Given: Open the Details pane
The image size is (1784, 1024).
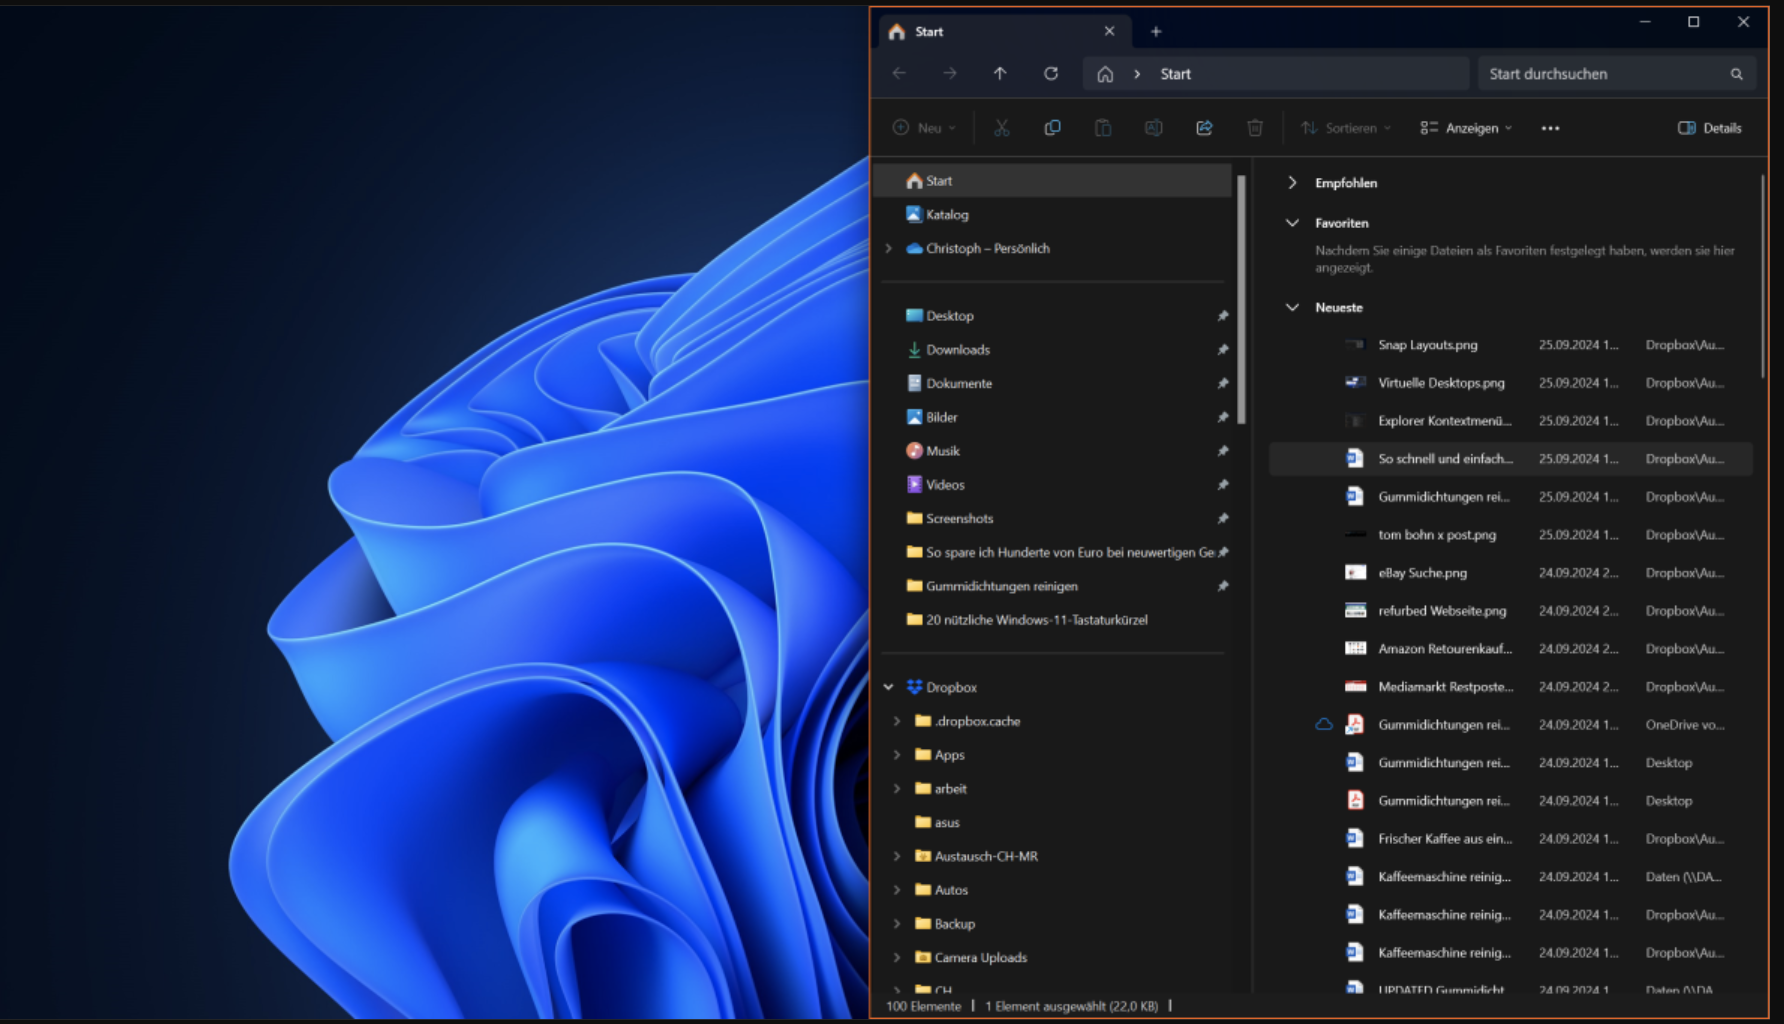Looking at the screenshot, I should coord(1708,128).
